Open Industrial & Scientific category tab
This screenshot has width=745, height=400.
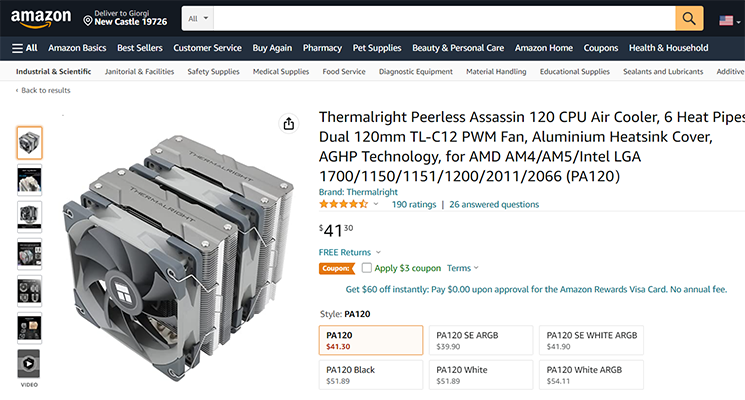pos(53,72)
